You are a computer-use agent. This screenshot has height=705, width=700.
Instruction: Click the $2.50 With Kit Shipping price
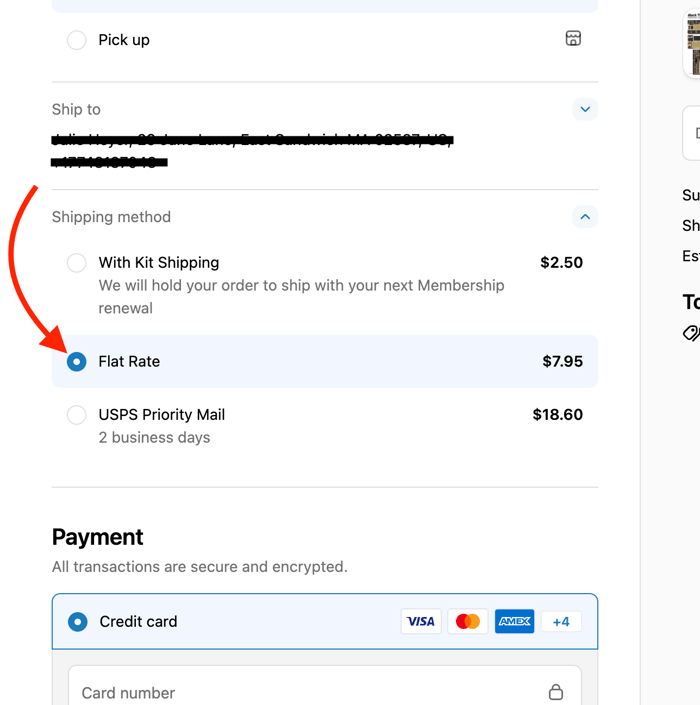click(x=561, y=263)
